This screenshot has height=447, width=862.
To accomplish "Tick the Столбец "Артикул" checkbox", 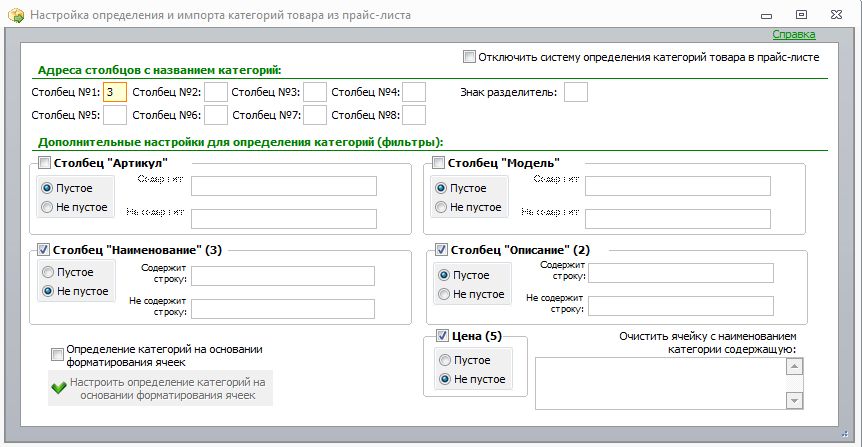I will pos(44,163).
